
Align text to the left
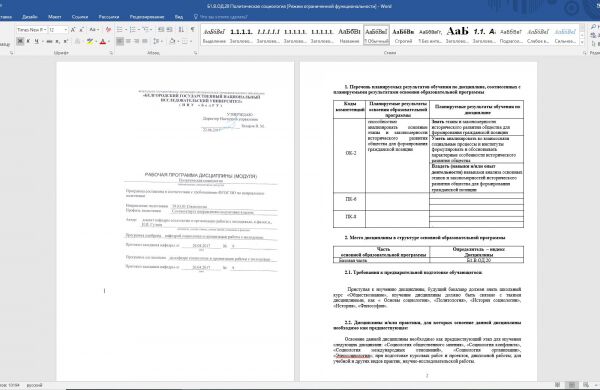pyautogui.click(x=120, y=41)
